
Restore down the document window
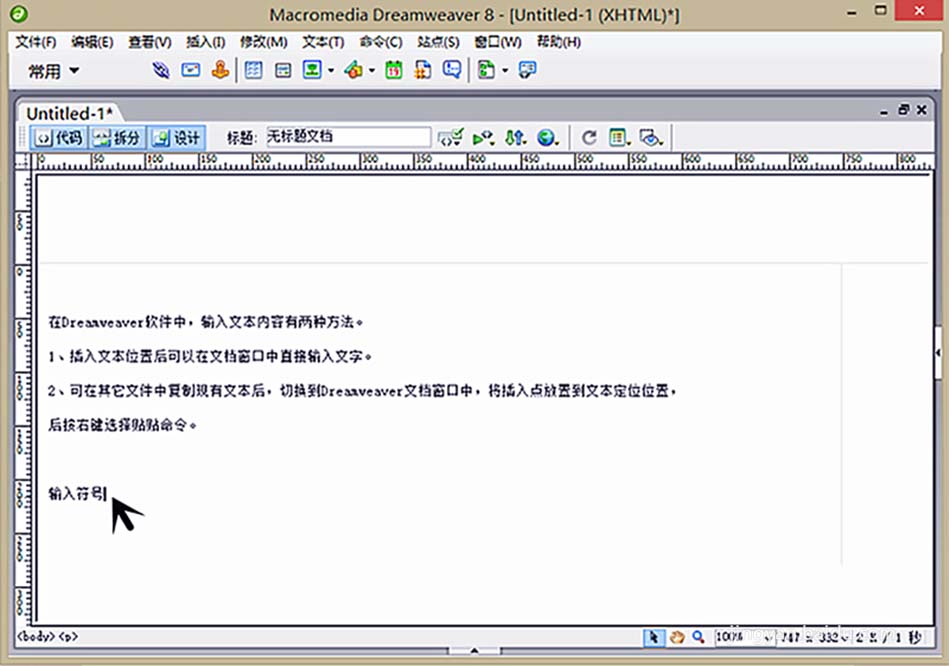(x=903, y=110)
